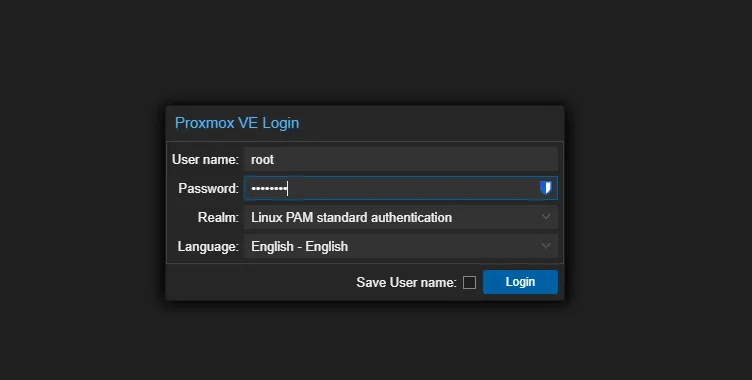The height and width of the screenshot is (380, 752).
Task: Click the Realm label
Action: click(x=218, y=217)
